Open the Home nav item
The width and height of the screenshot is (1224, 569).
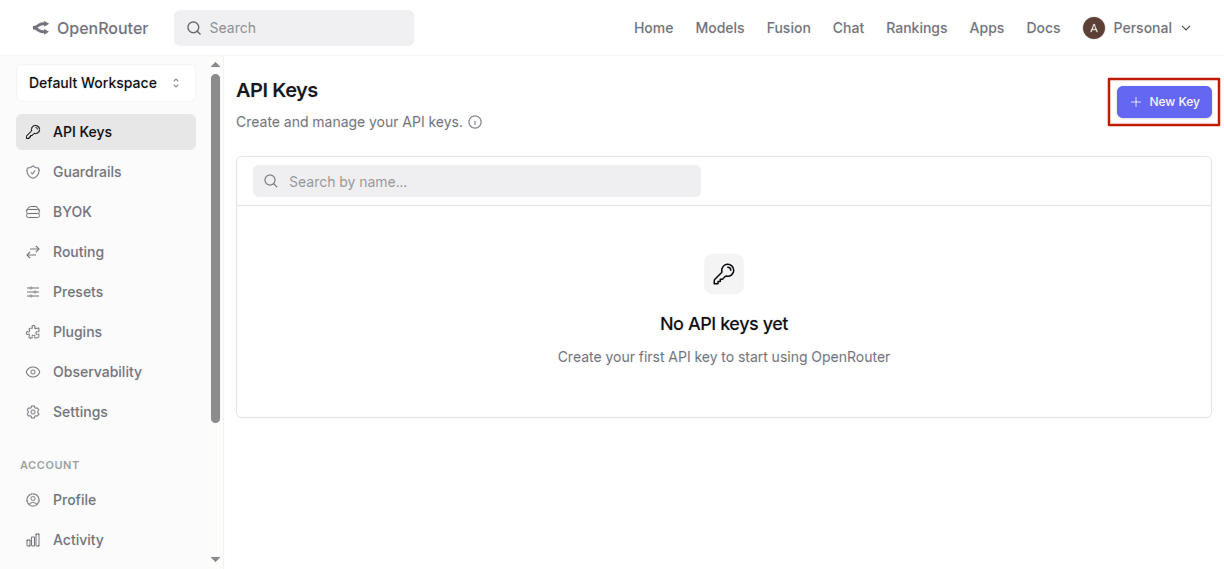click(x=653, y=28)
